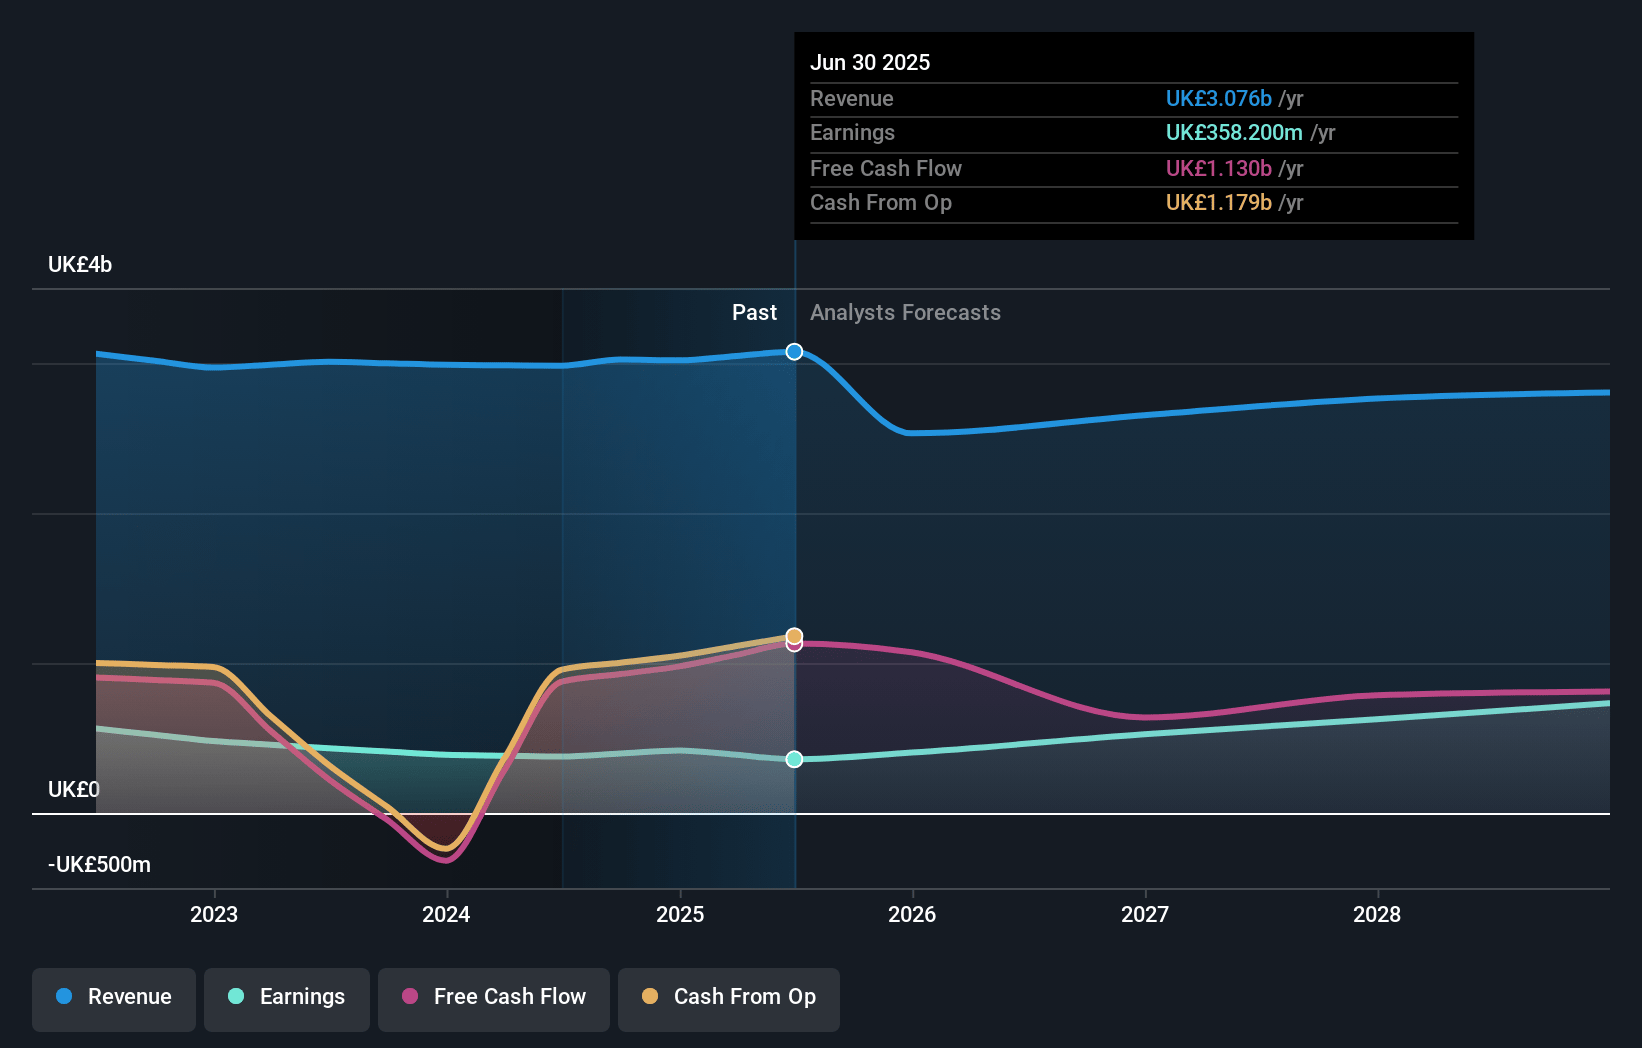Click the 2026 x-axis label
This screenshot has width=1642, height=1048.
coord(912,914)
